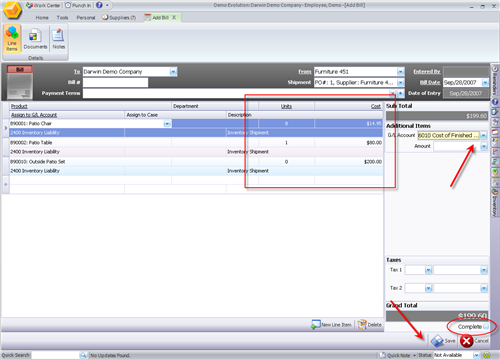The width and height of the screenshot is (500, 360).
Task: Open the Inventory sidebar panel
Action: (495, 203)
